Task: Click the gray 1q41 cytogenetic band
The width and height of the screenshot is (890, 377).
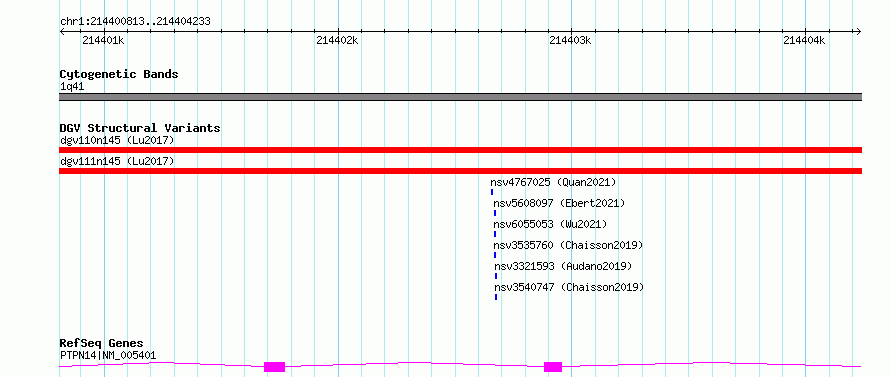Action: click(460, 97)
